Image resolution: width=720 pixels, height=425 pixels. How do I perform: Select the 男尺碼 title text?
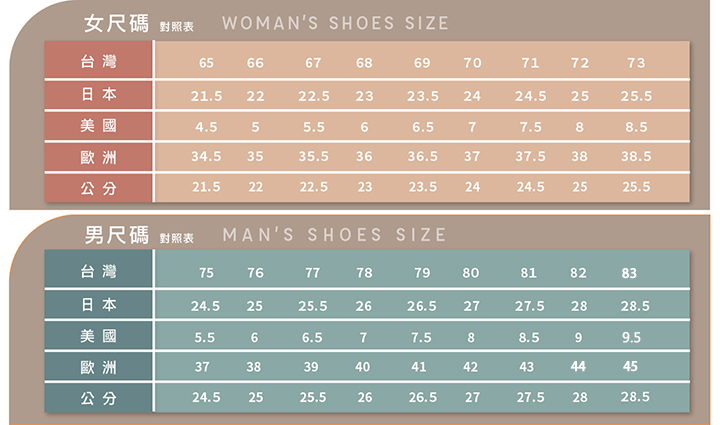(x=116, y=235)
